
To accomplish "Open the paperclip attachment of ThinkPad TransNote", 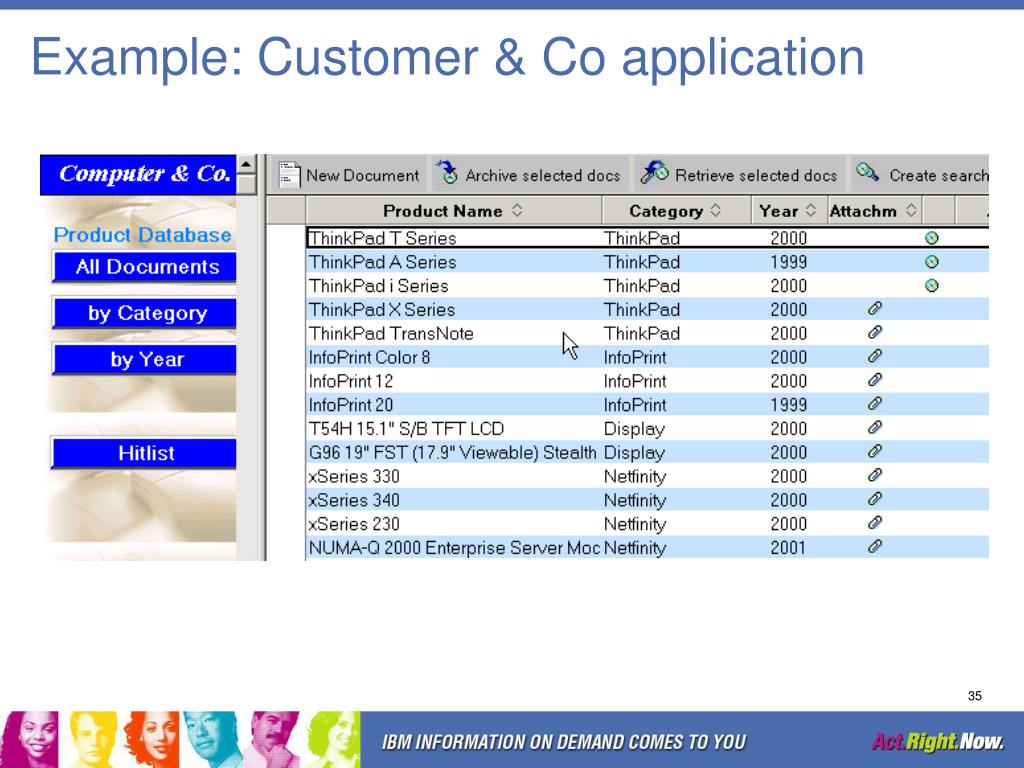I will click(875, 332).
